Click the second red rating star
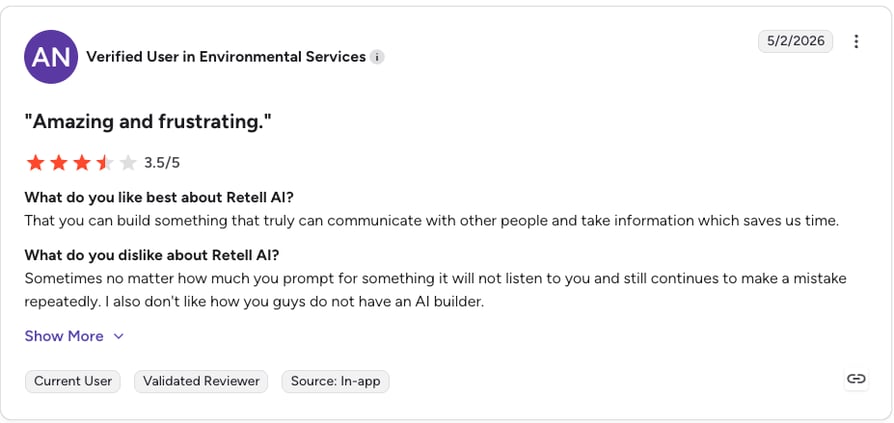The image size is (894, 423). pyautogui.click(x=59, y=163)
